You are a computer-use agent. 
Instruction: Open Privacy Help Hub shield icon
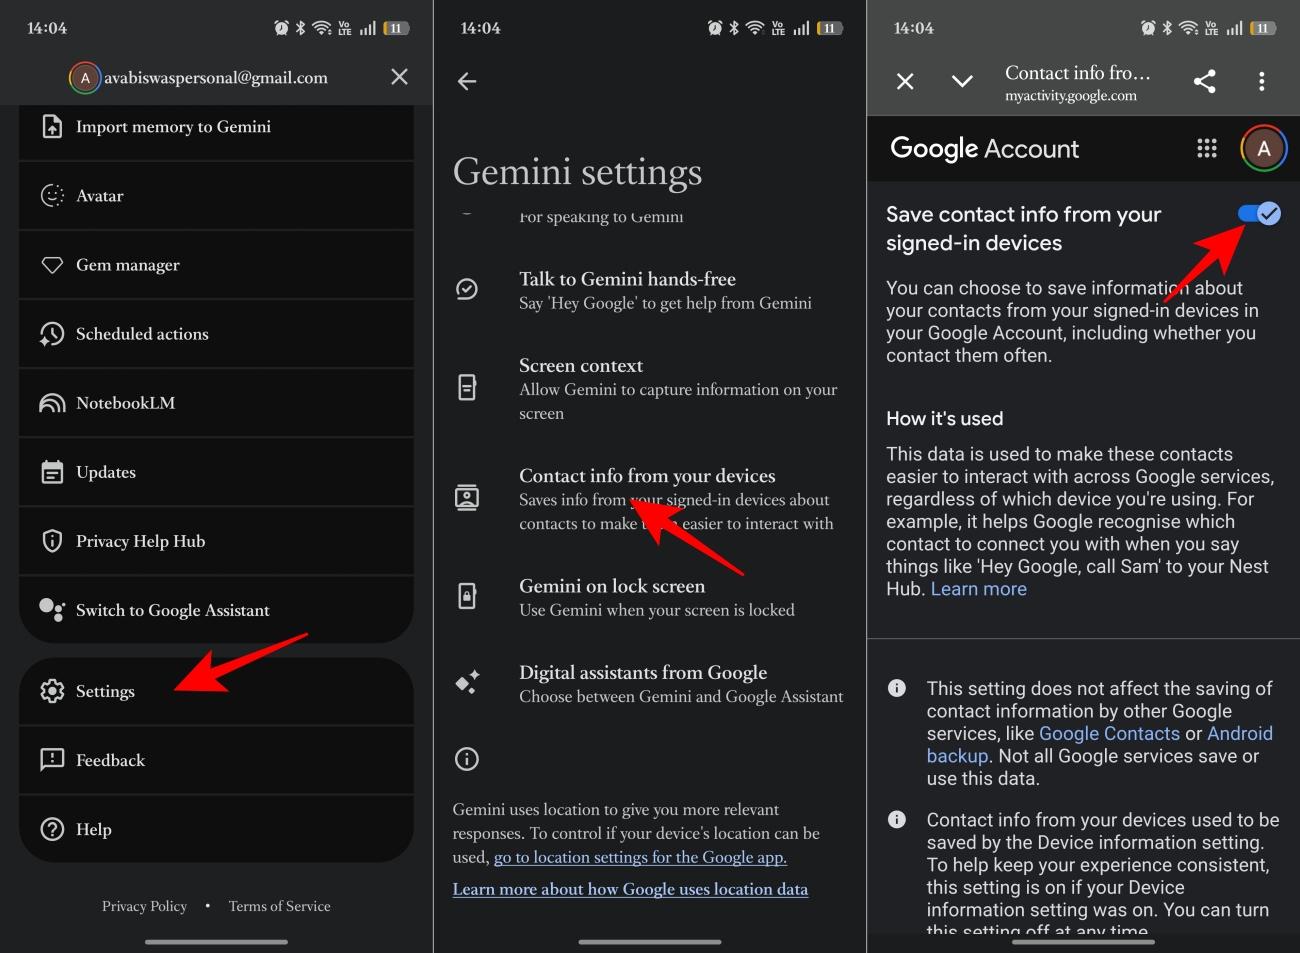[x=52, y=541]
